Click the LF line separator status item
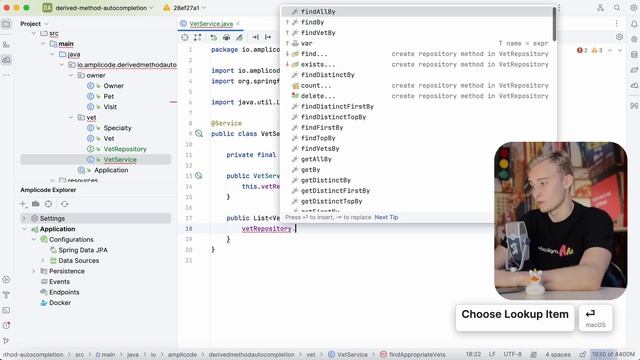 (x=492, y=354)
